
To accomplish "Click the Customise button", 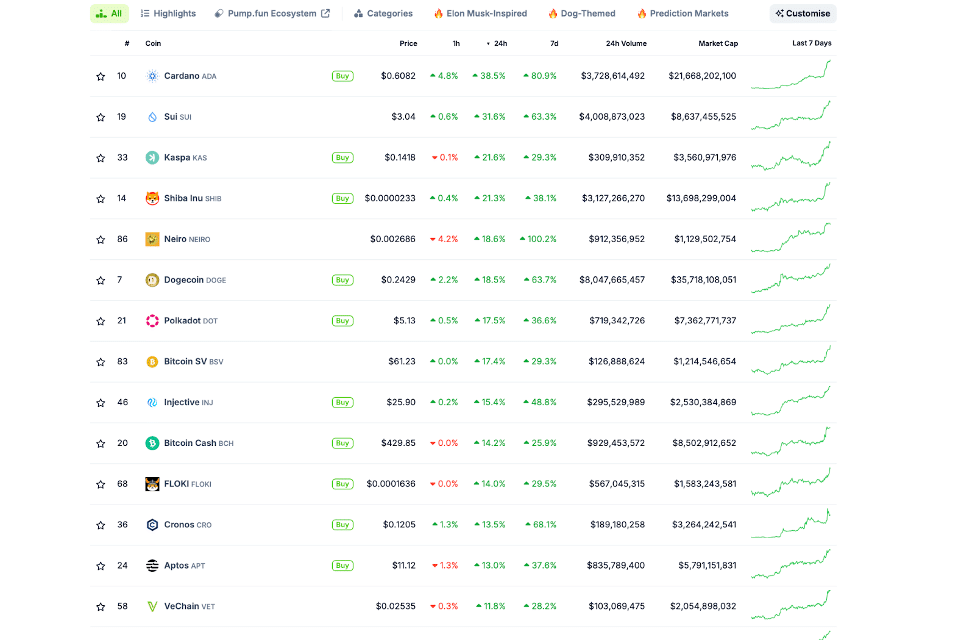I will click(803, 14).
